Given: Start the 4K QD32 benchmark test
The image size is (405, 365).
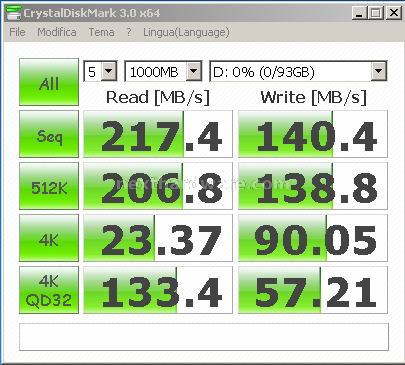Looking at the screenshot, I should tap(49, 290).
